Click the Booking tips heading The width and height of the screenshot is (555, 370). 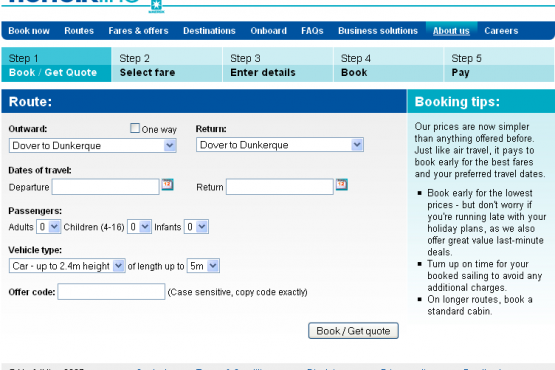coord(457,102)
